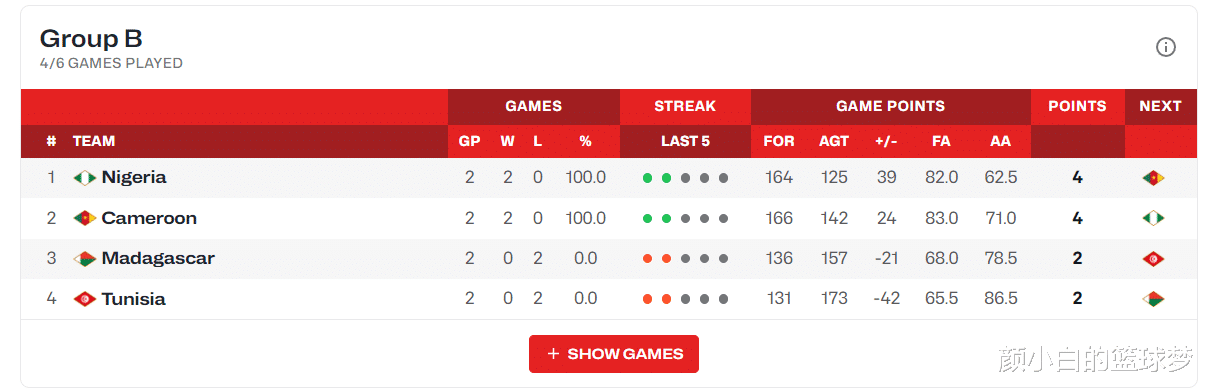Click Tunisia's first red streak dot

(x=648, y=299)
